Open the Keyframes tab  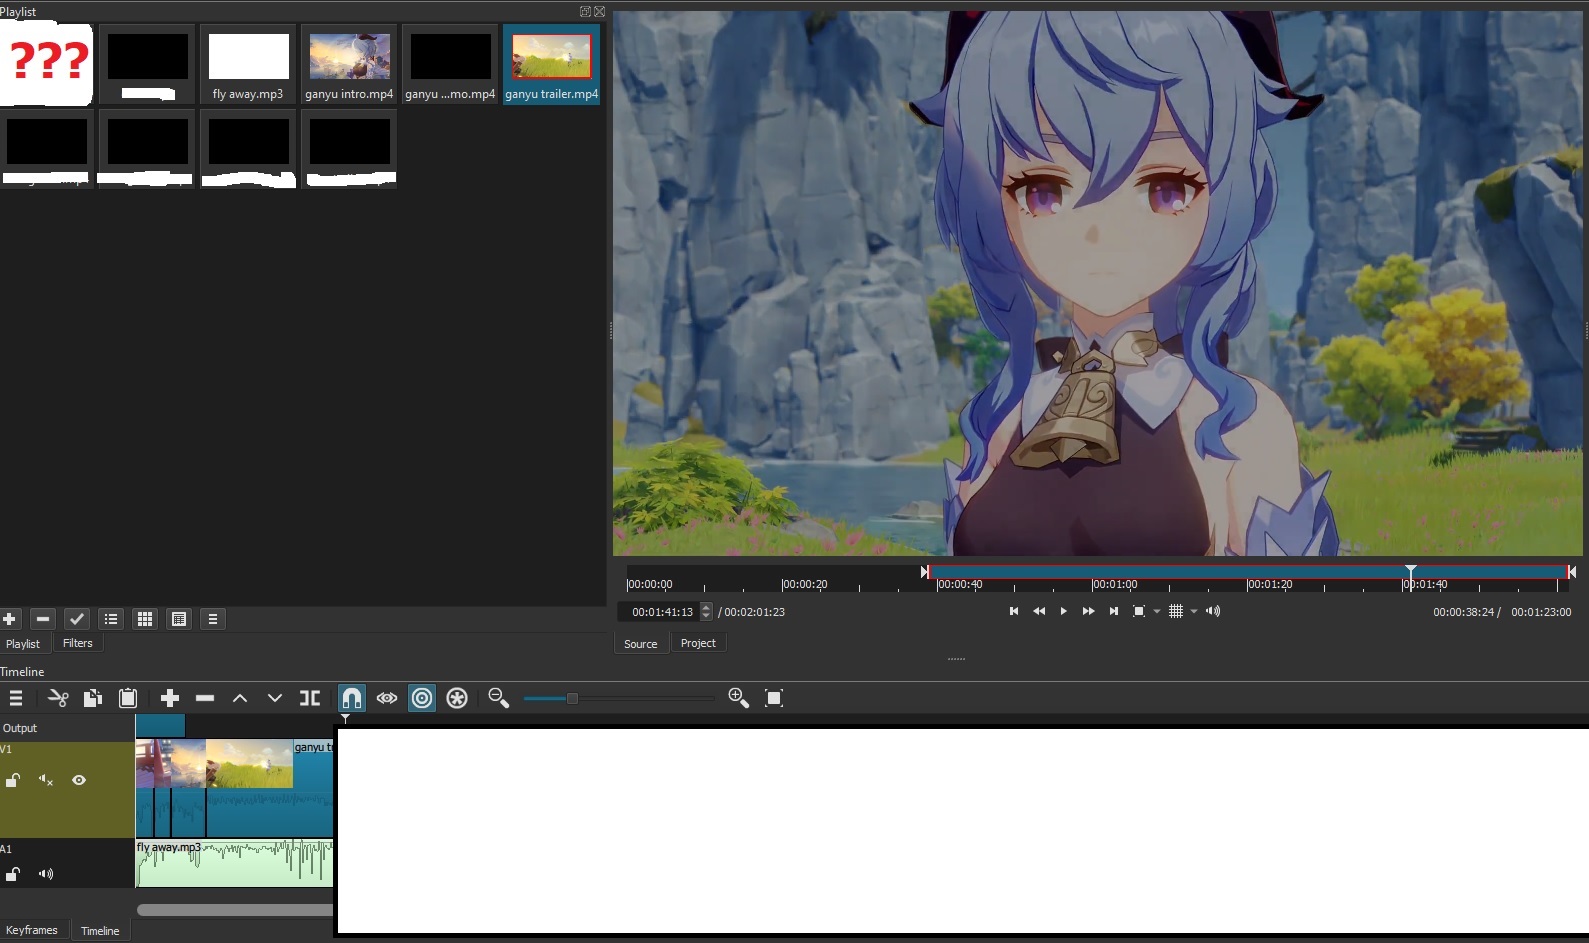pyautogui.click(x=32, y=930)
